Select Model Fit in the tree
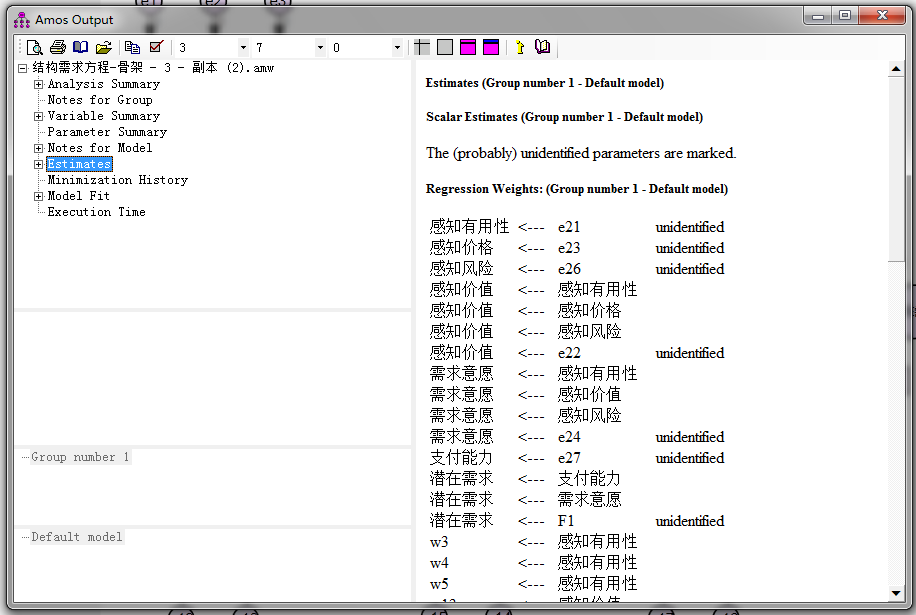This screenshot has height=615, width=916. [78, 196]
